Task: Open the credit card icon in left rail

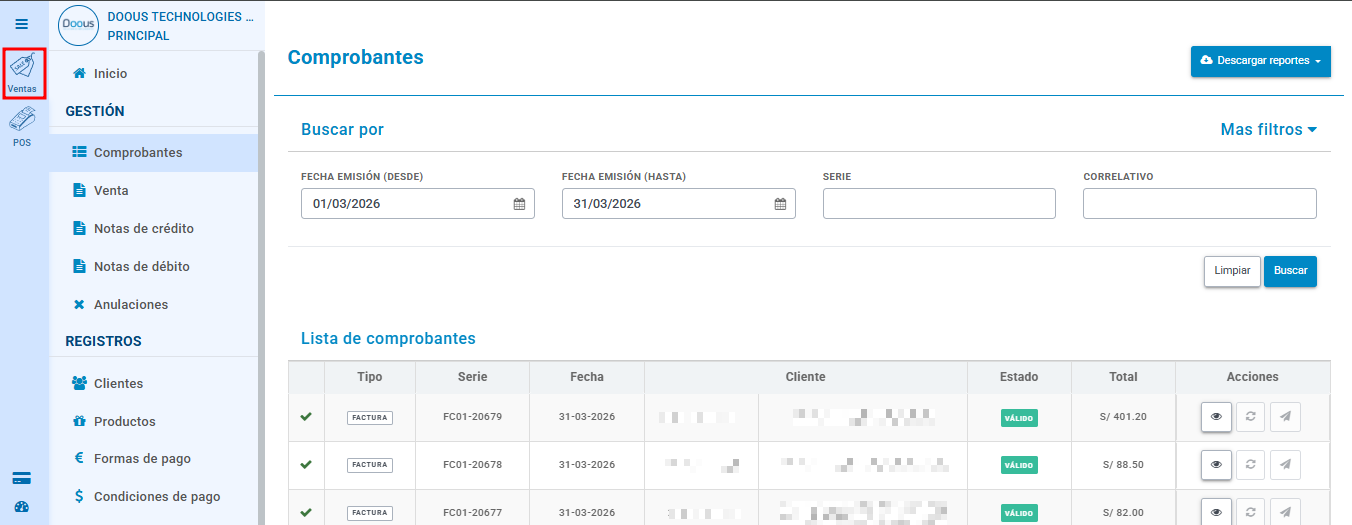Action: [x=22, y=477]
